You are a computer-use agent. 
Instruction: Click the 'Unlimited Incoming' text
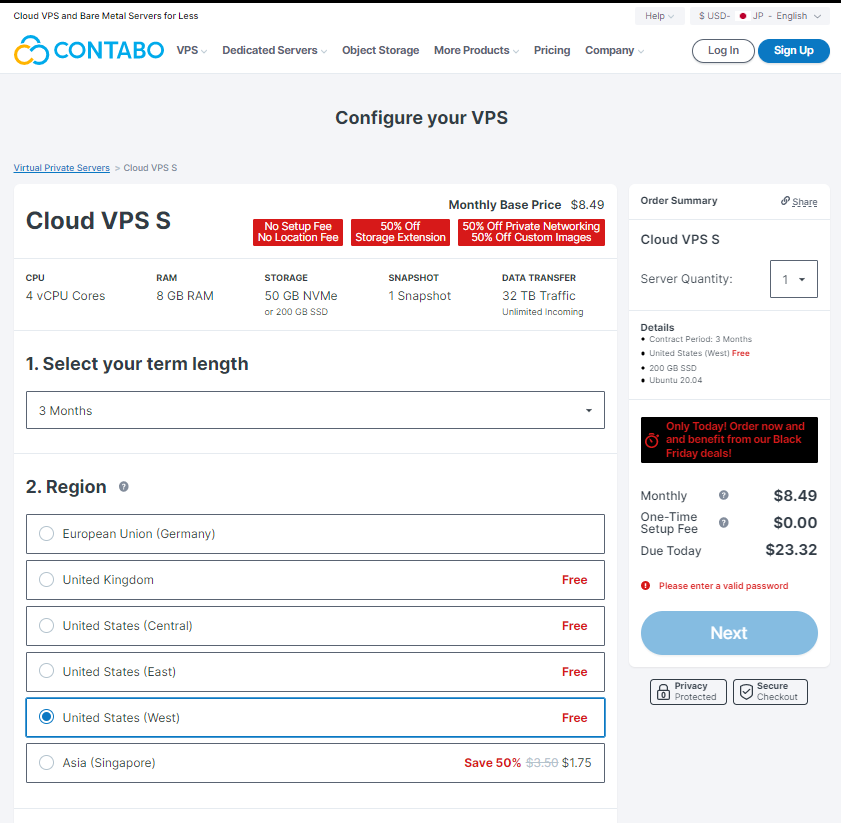pyautogui.click(x=543, y=312)
